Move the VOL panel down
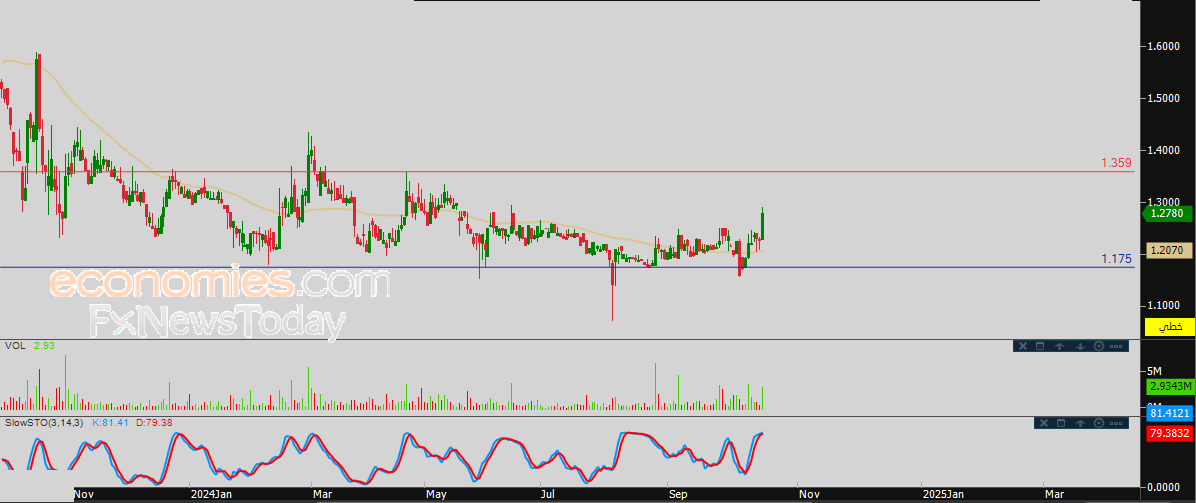 pyautogui.click(x=1080, y=347)
